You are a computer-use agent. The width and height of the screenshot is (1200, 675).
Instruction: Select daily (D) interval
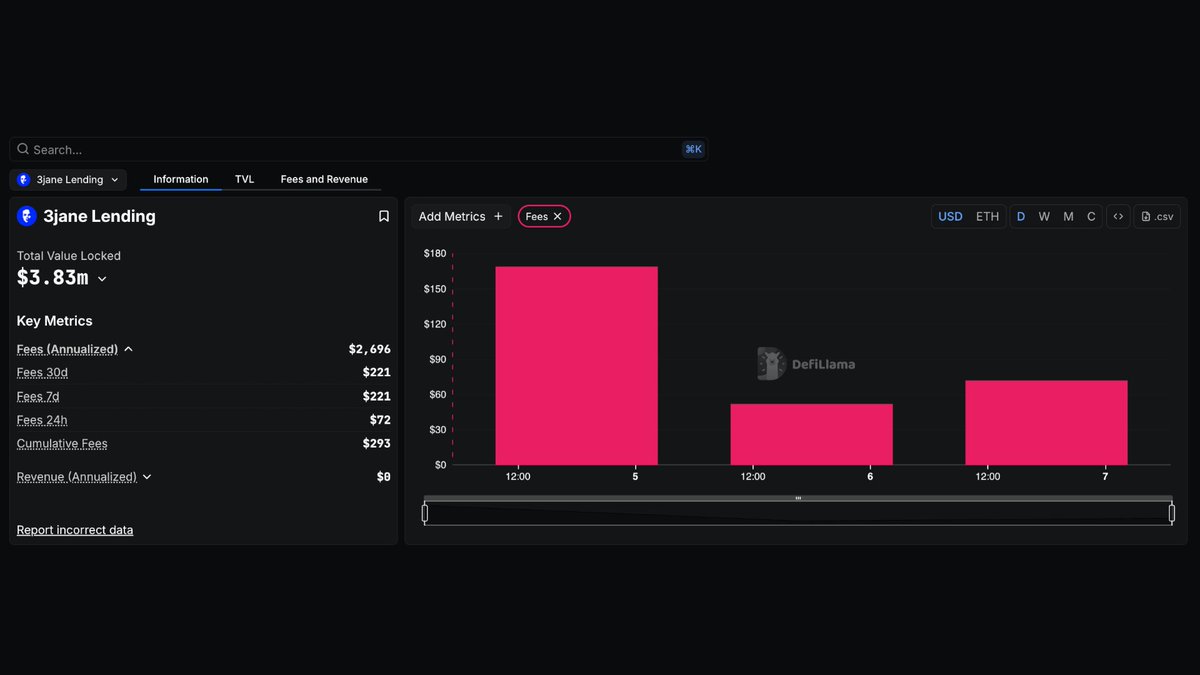tap(1021, 216)
